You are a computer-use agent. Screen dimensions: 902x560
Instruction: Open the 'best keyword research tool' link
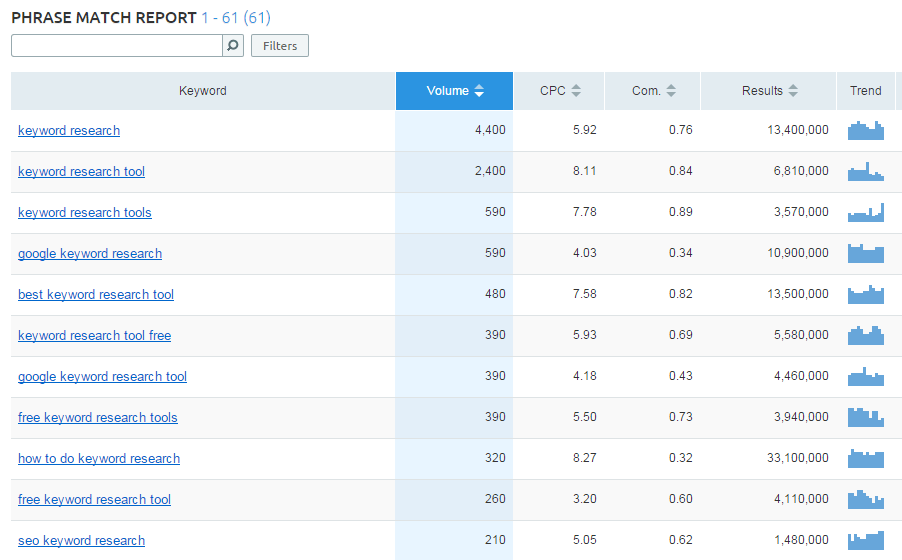pos(95,295)
